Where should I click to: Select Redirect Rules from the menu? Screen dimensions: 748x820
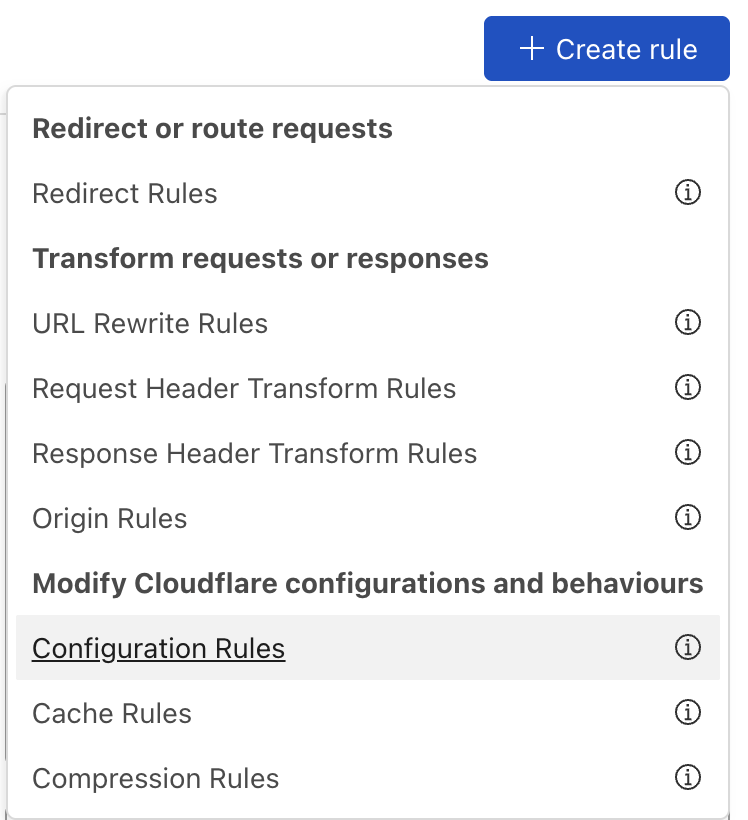(x=124, y=193)
